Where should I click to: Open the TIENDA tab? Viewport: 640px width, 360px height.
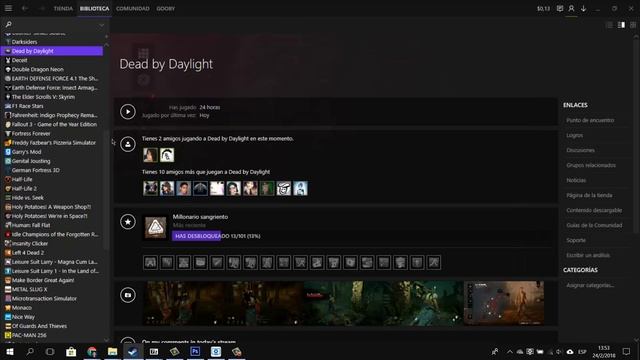[x=63, y=9]
